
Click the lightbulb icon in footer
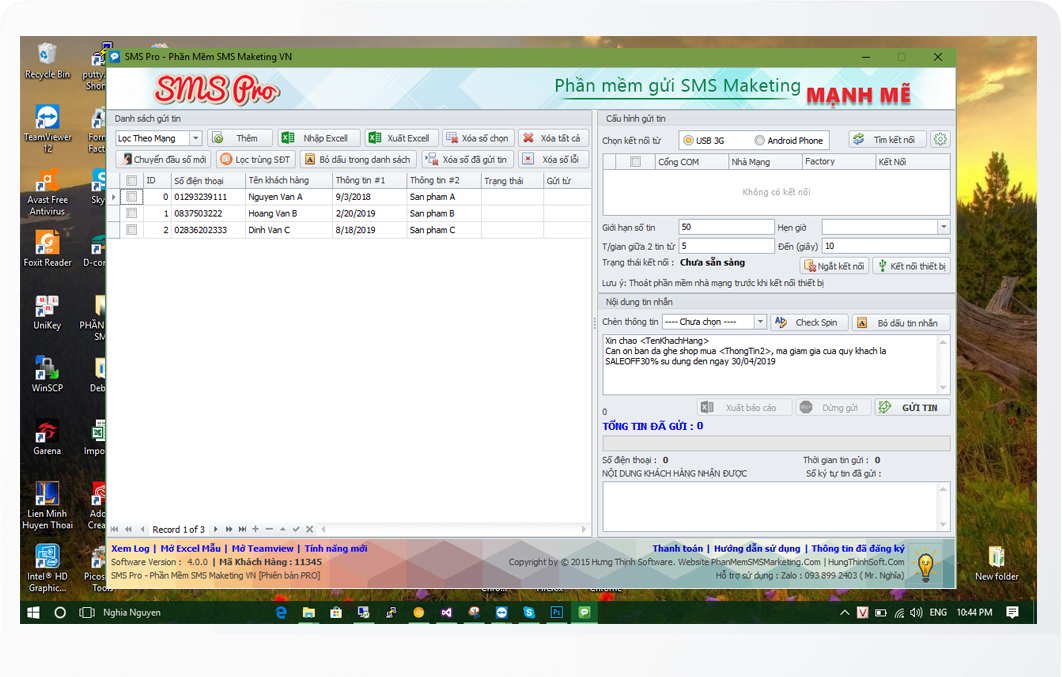coord(925,565)
